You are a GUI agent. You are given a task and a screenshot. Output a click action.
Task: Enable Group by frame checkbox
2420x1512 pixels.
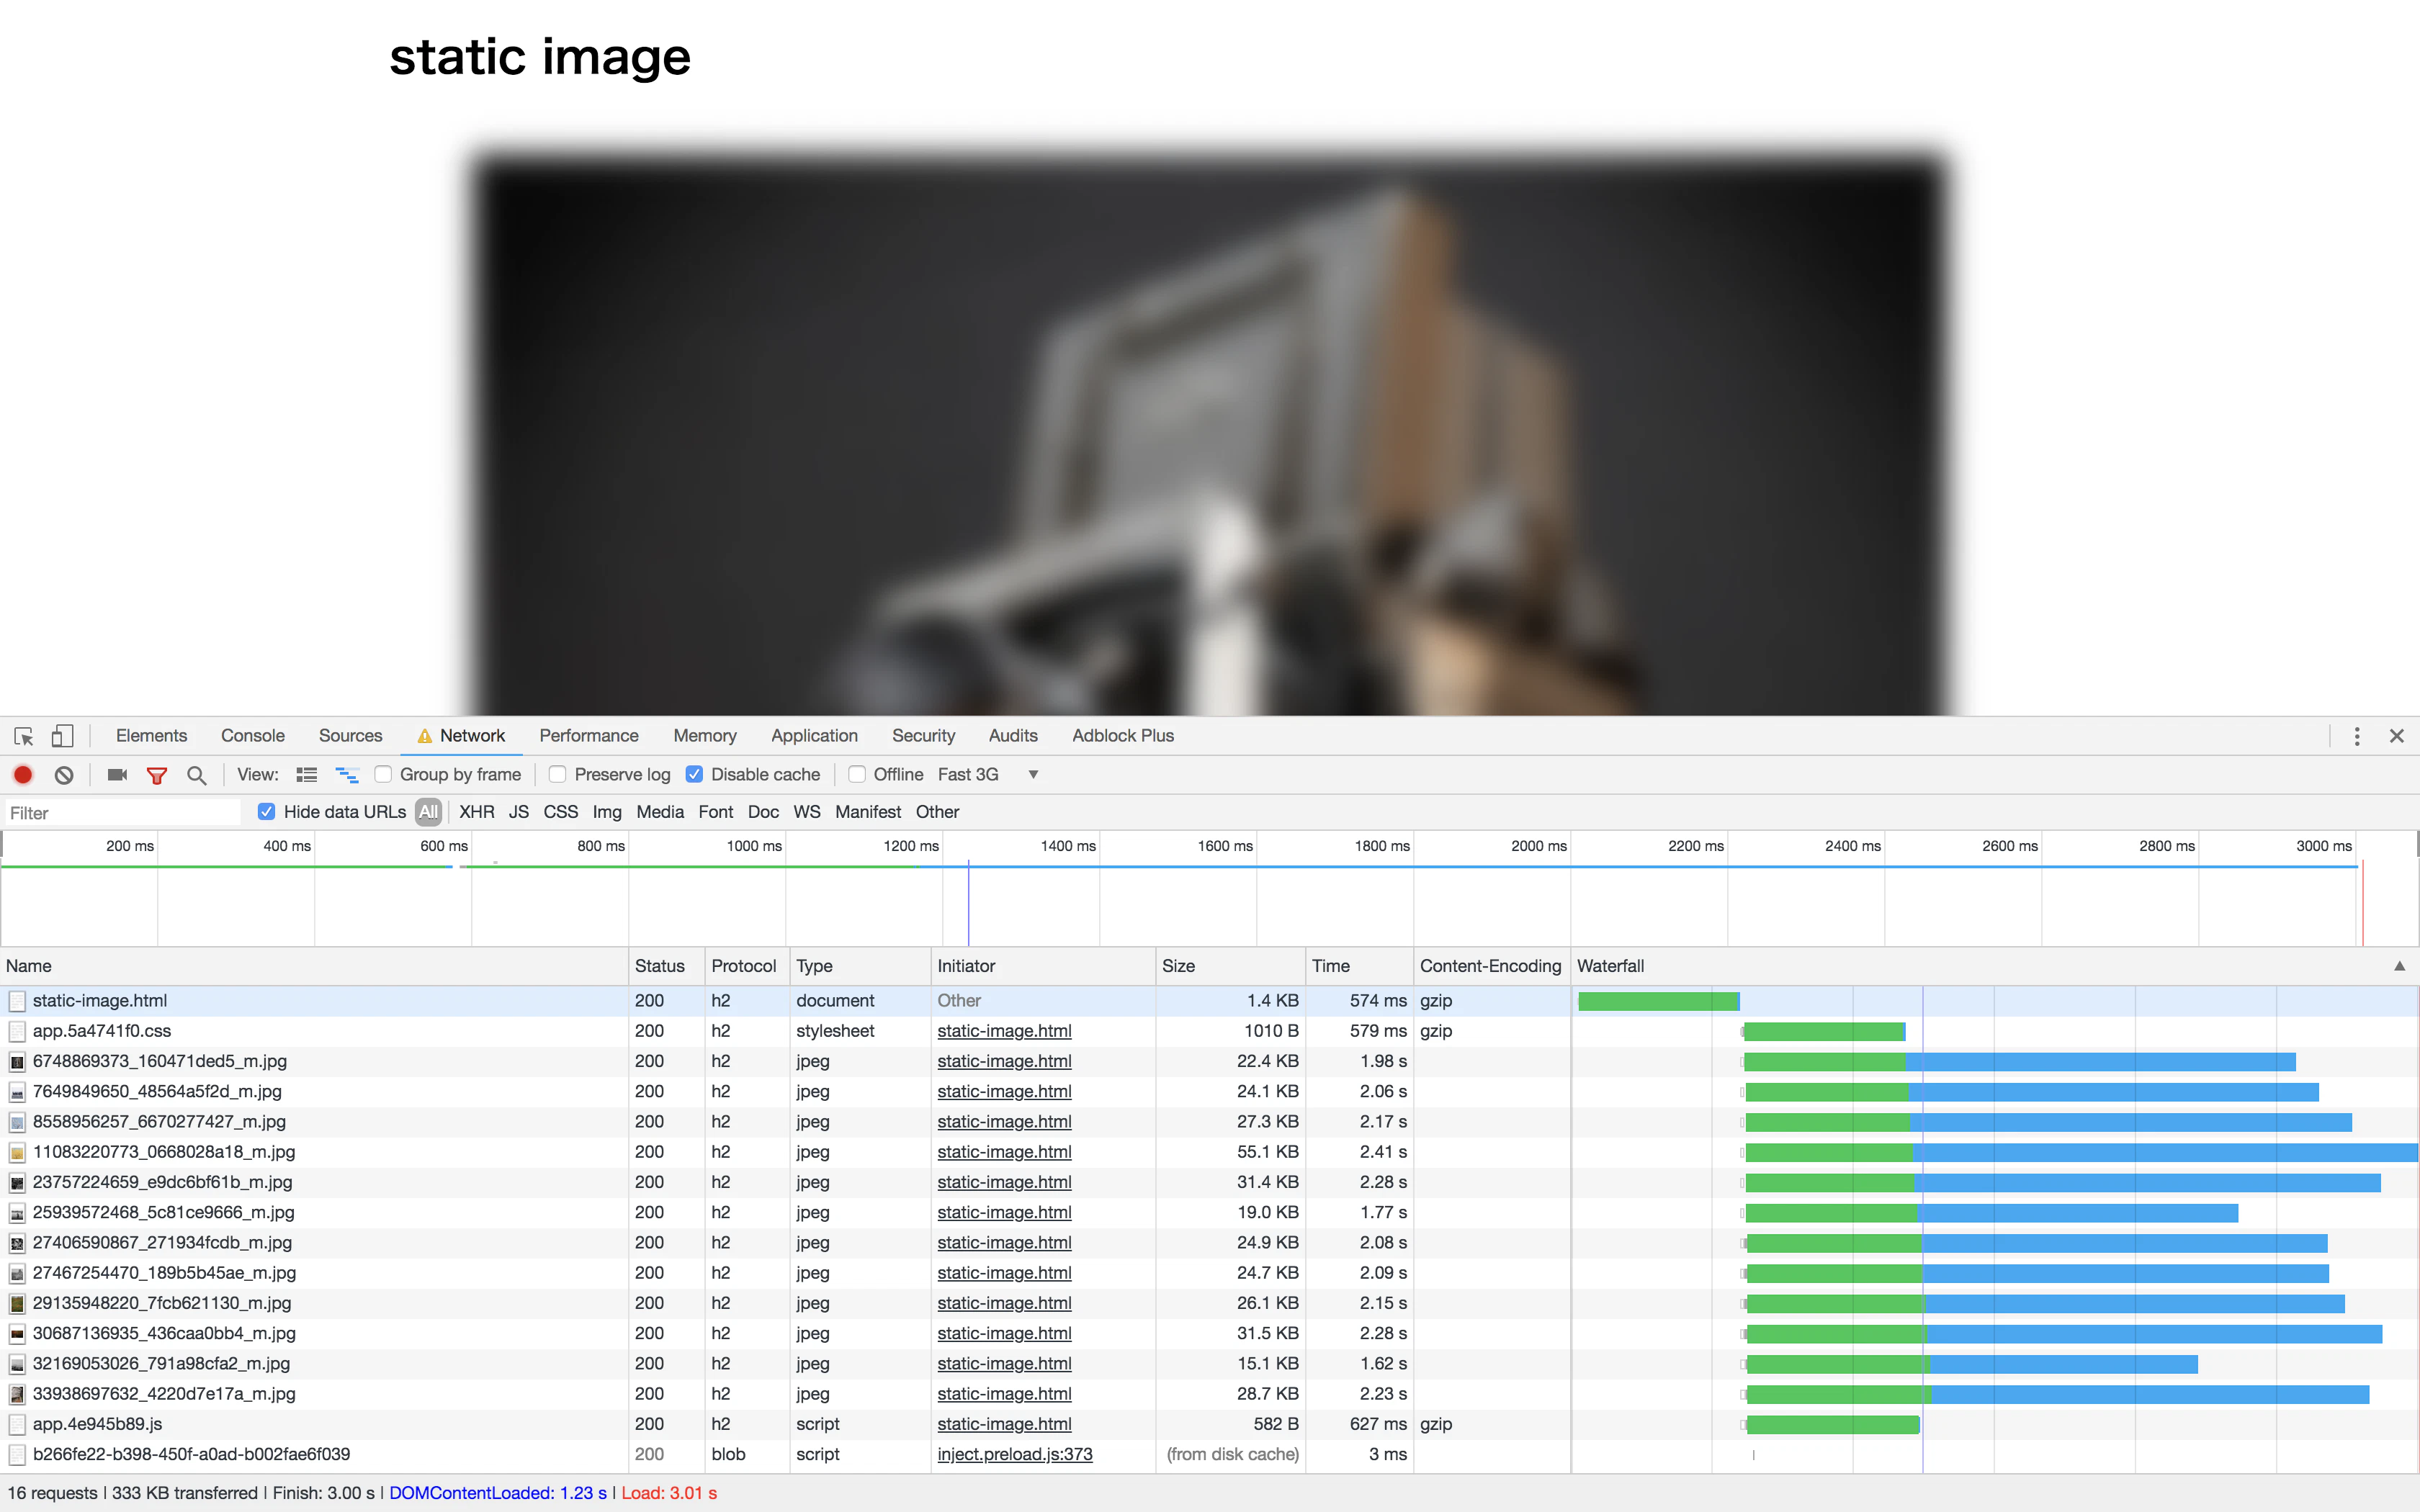click(x=383, y=775)
